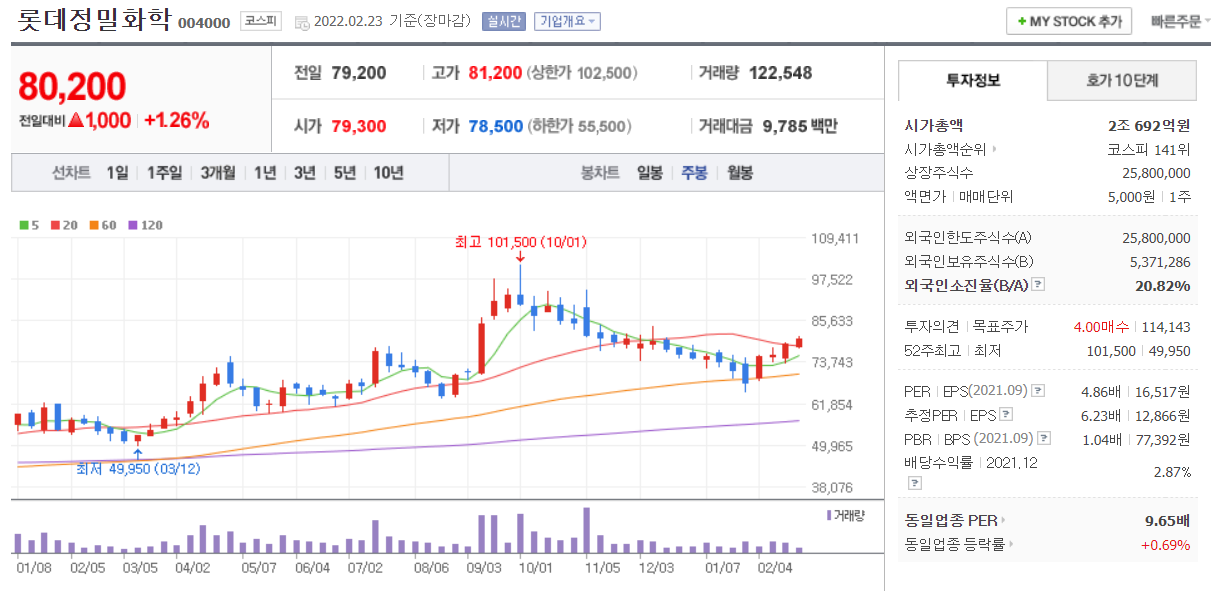
Task: Click the calendar icon beside 2022.02.23
Action: [x=301, y=22]
